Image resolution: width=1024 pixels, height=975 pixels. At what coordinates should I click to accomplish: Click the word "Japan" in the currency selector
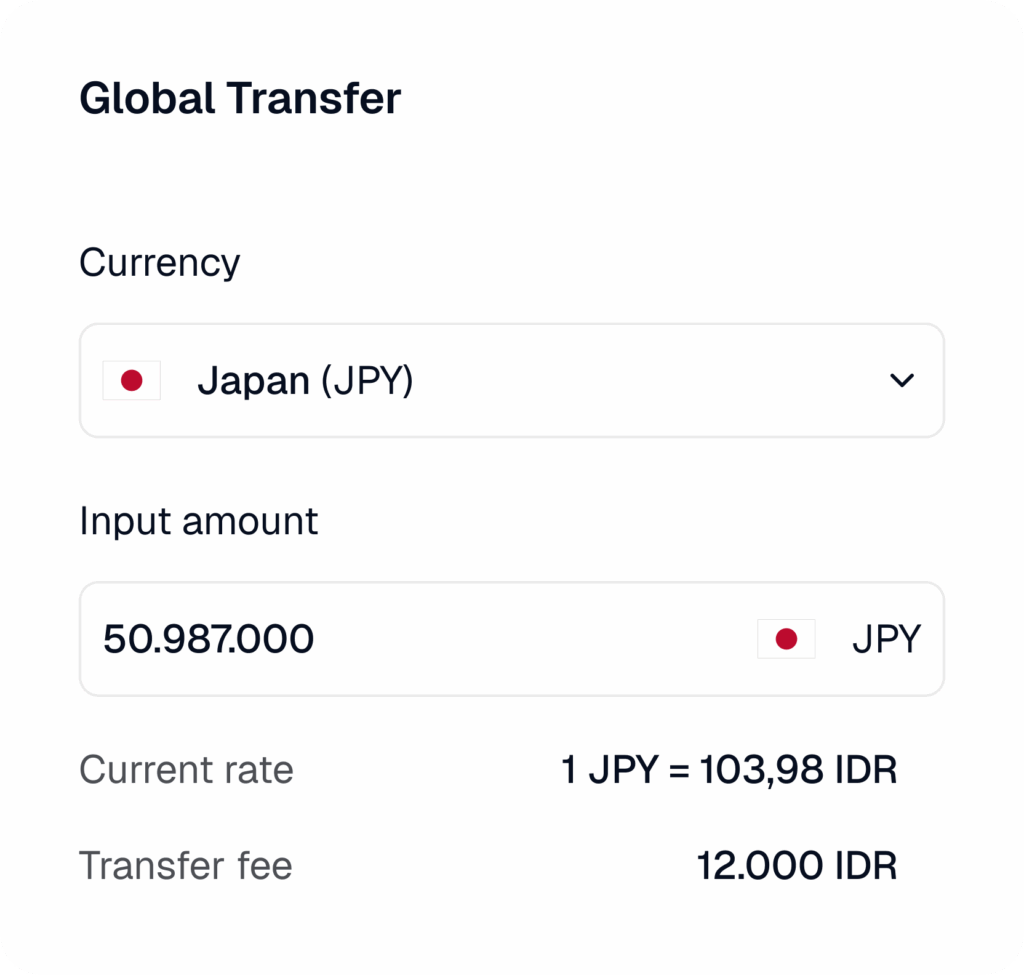[x=253, y=381]
